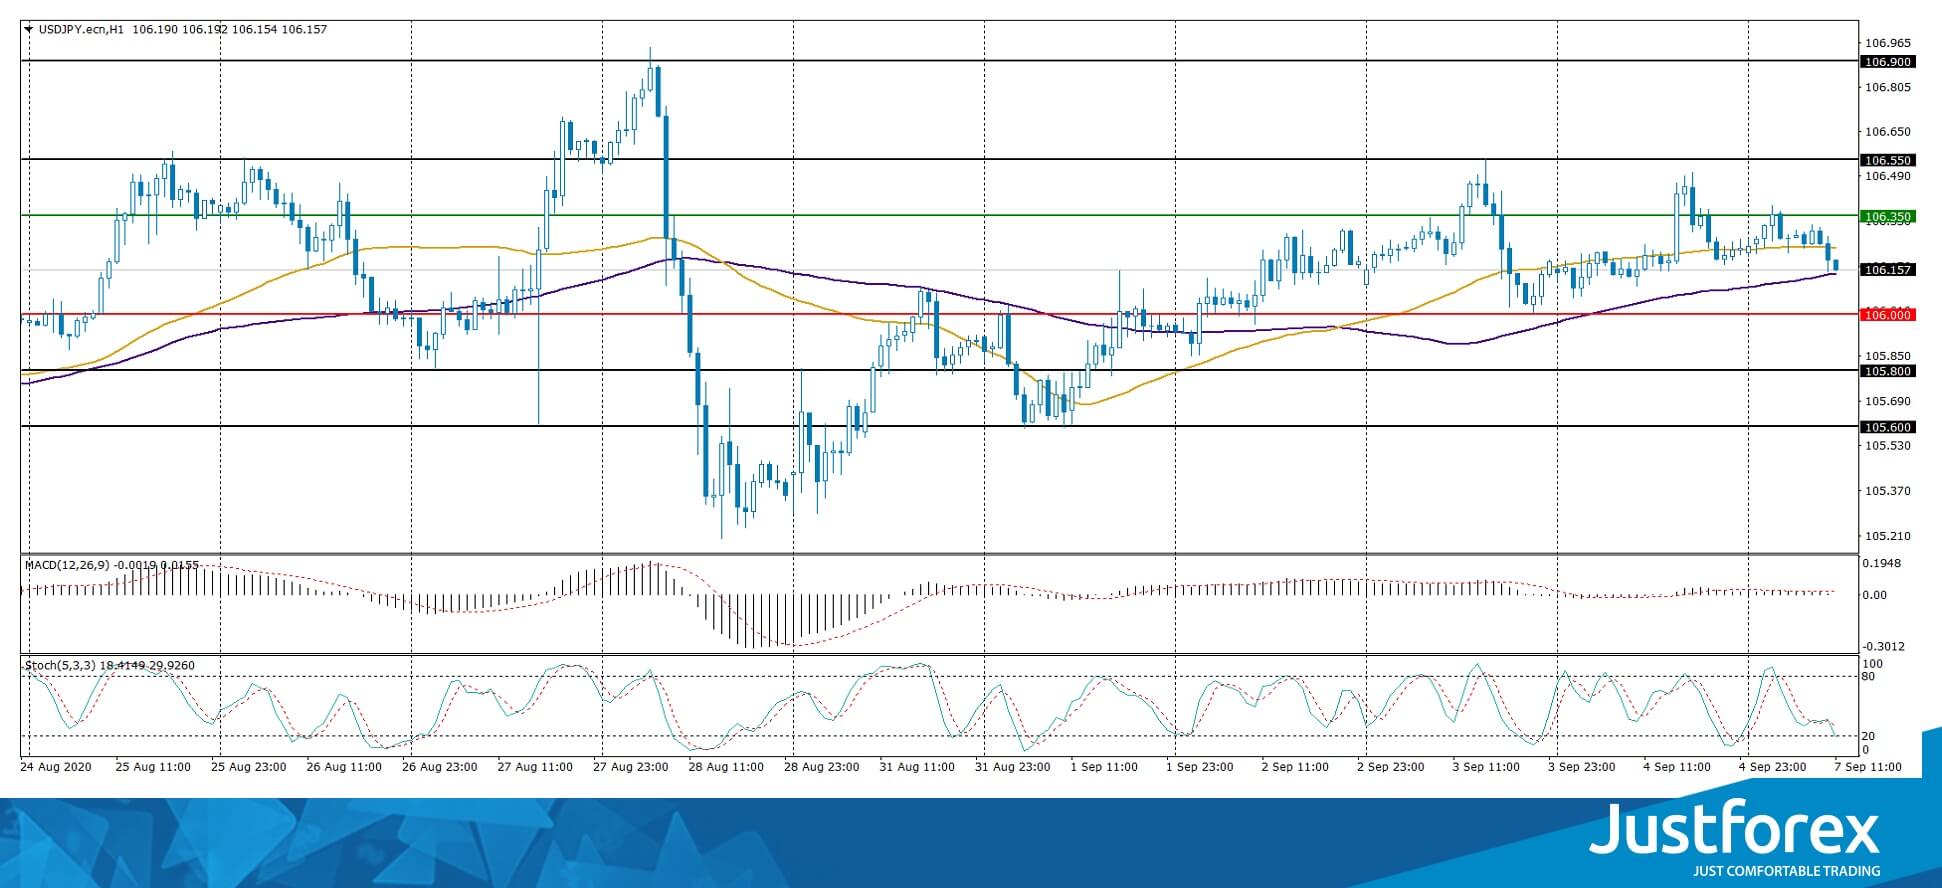Click the 31 Aug 11:00 time label
Viewport: 1942px width, 888px height.
pos(917,767)
